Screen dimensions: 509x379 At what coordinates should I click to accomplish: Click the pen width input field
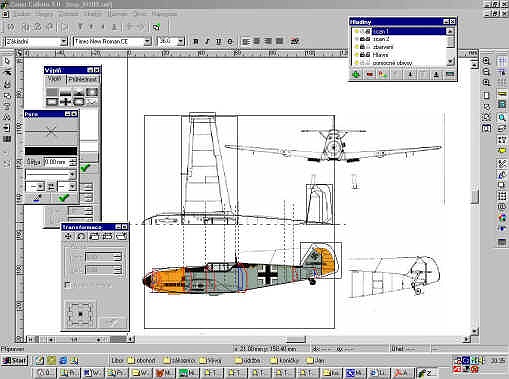56,162
